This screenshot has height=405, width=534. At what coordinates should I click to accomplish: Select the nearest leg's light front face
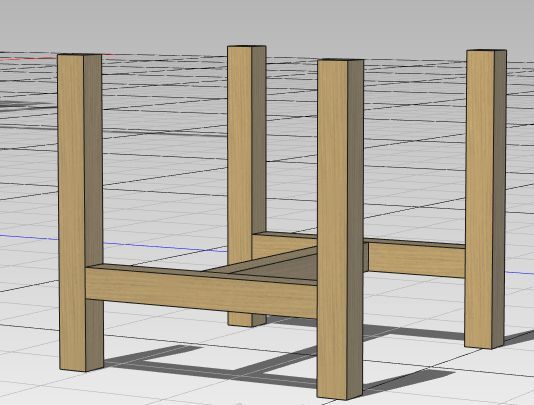pyautogui.click(x=332, y=228)
